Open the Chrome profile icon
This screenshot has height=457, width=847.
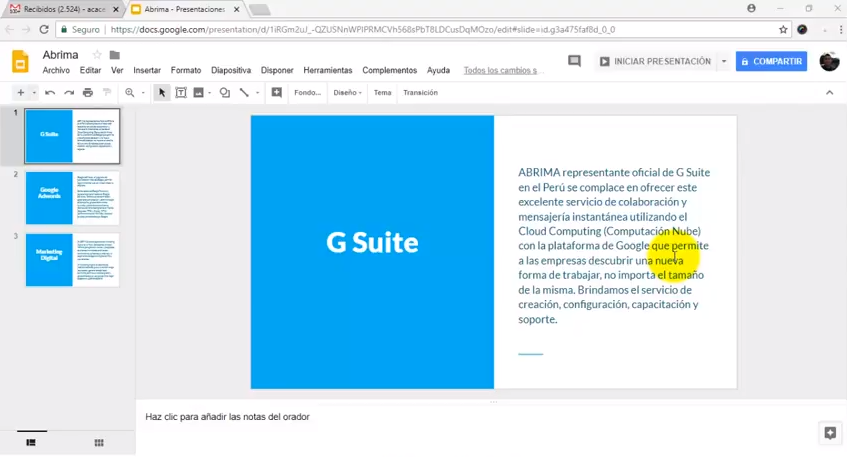pyautogui.click(x=751, y=8)
